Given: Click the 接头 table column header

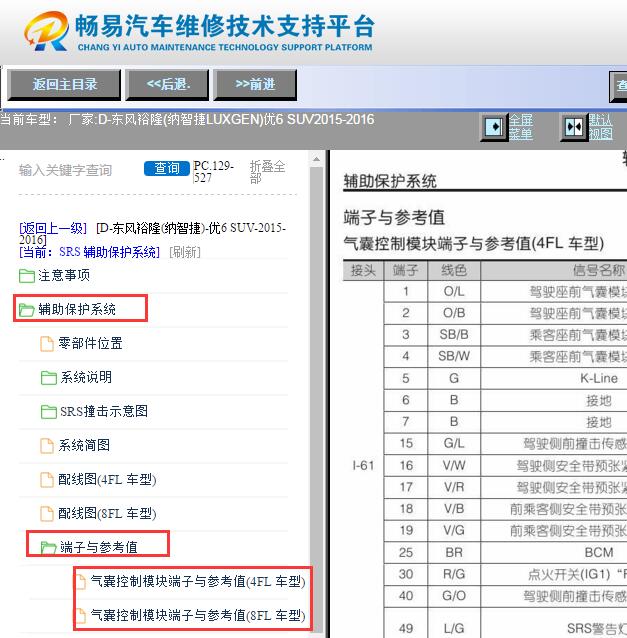Looking at the screenshot, I should coord(363,271).
